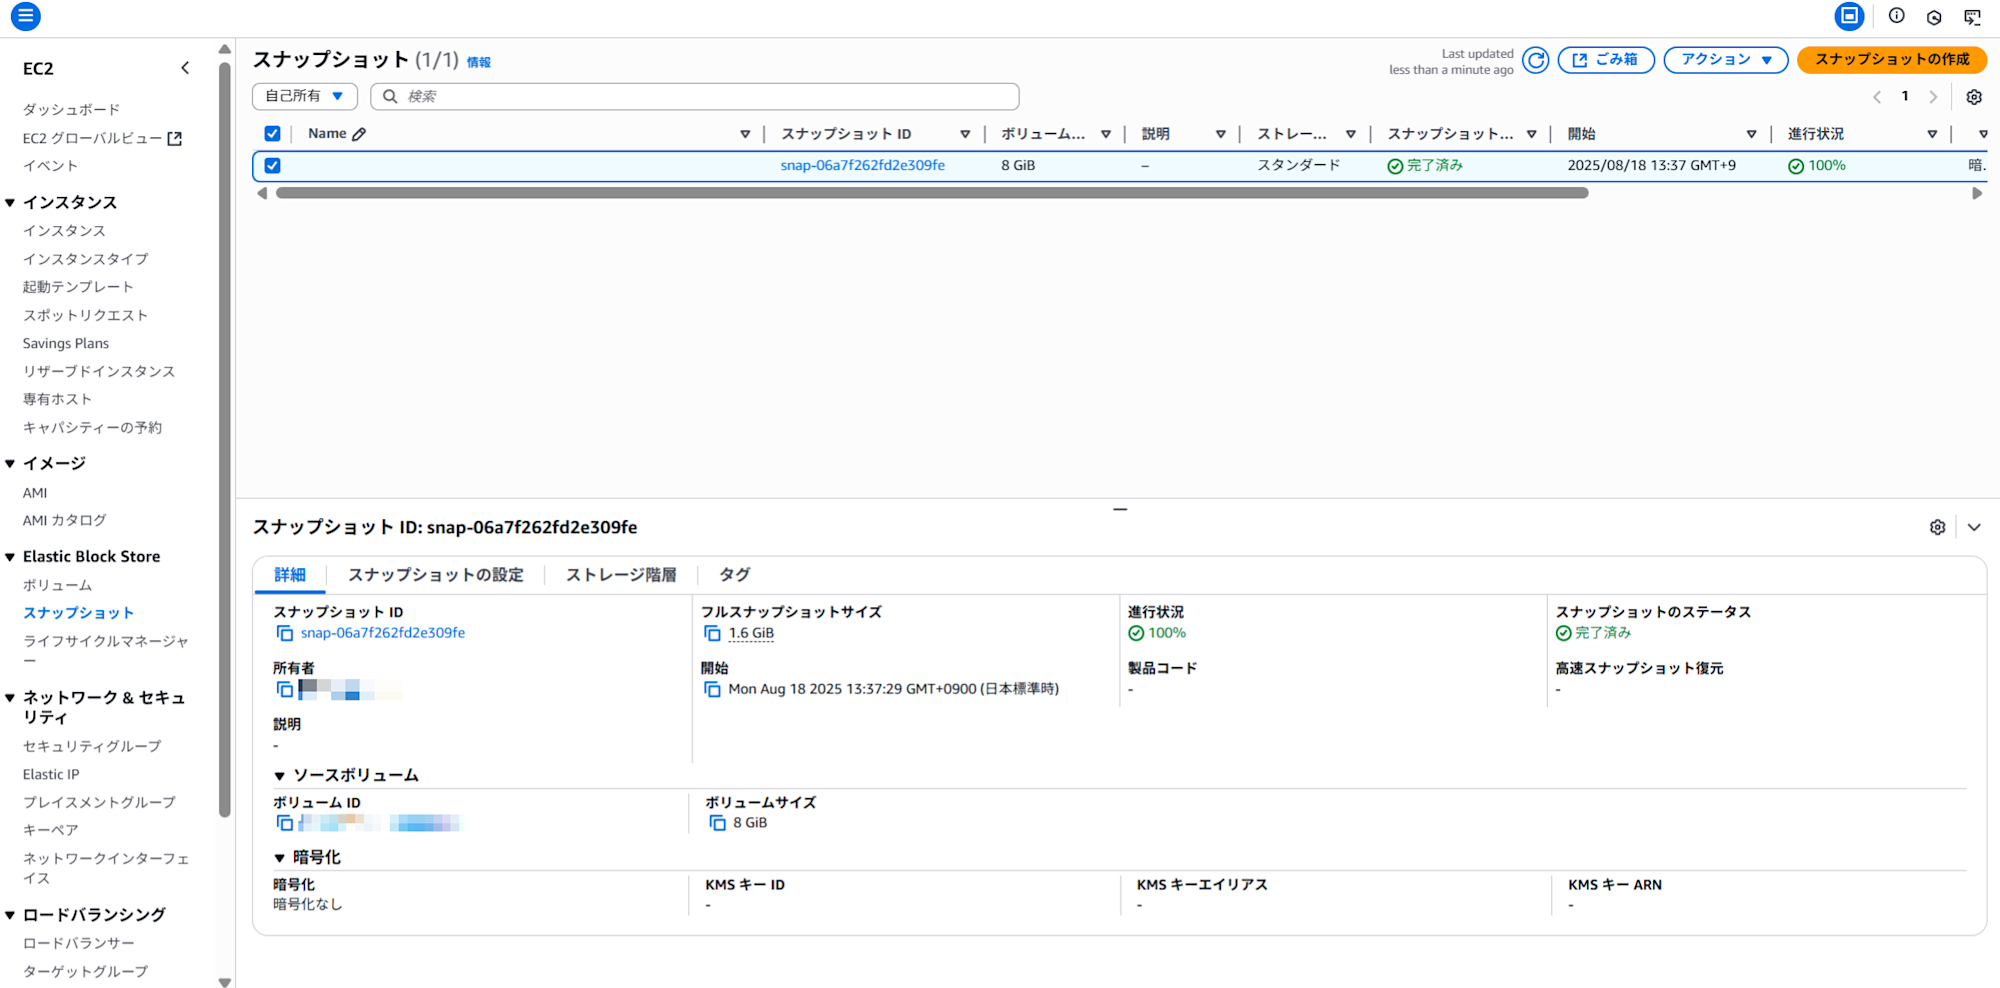This screenshot has width=2000, height=988.
Task: Open Savings Plans in the sidebar
Action: [x=66, y=344]
